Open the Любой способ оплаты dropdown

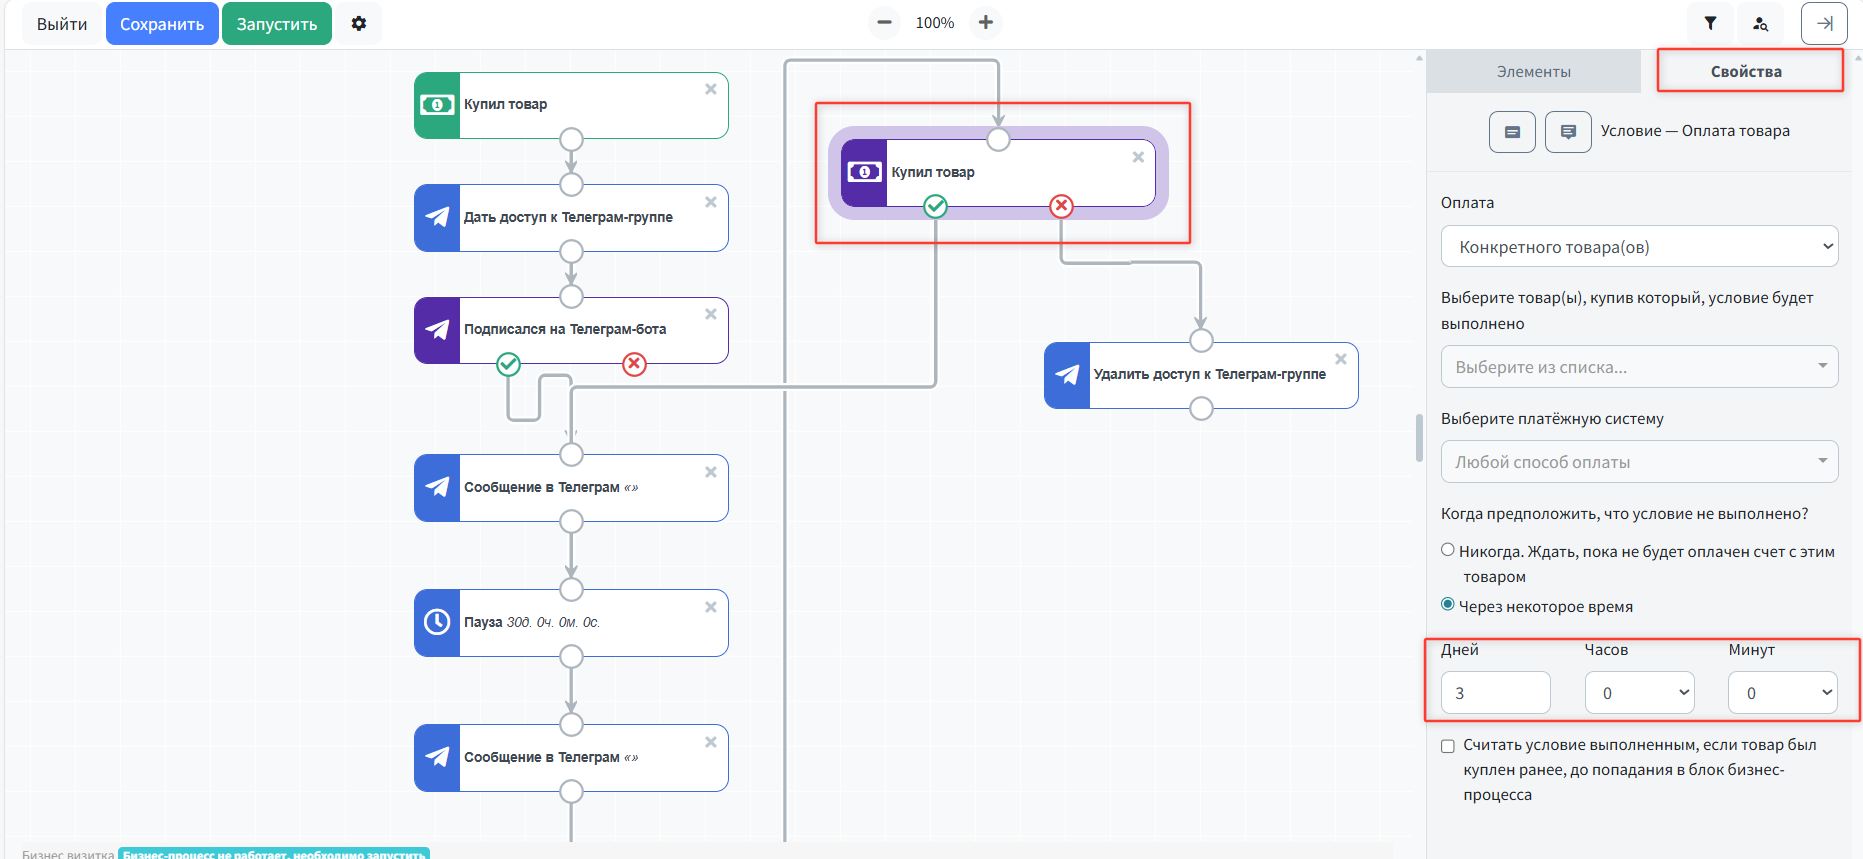[x=1639, y=462]
